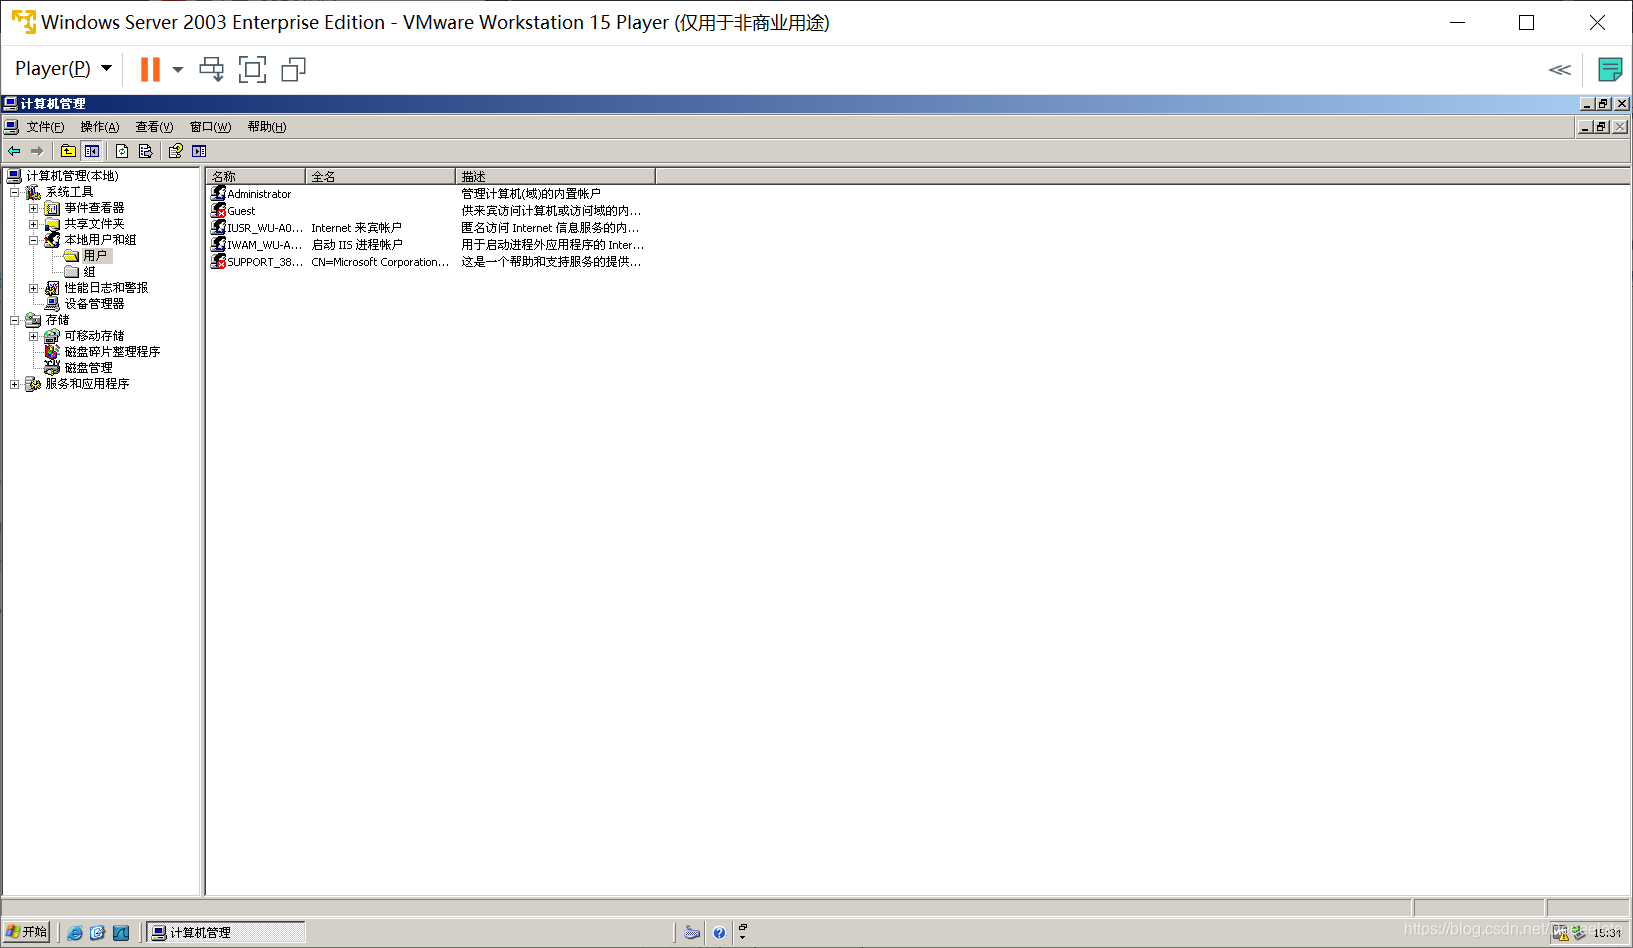This screenshot has width=1633, height=948.
Task: Open the 操作(A) menu
Action: pyautogui.click(x=99, y=127)
